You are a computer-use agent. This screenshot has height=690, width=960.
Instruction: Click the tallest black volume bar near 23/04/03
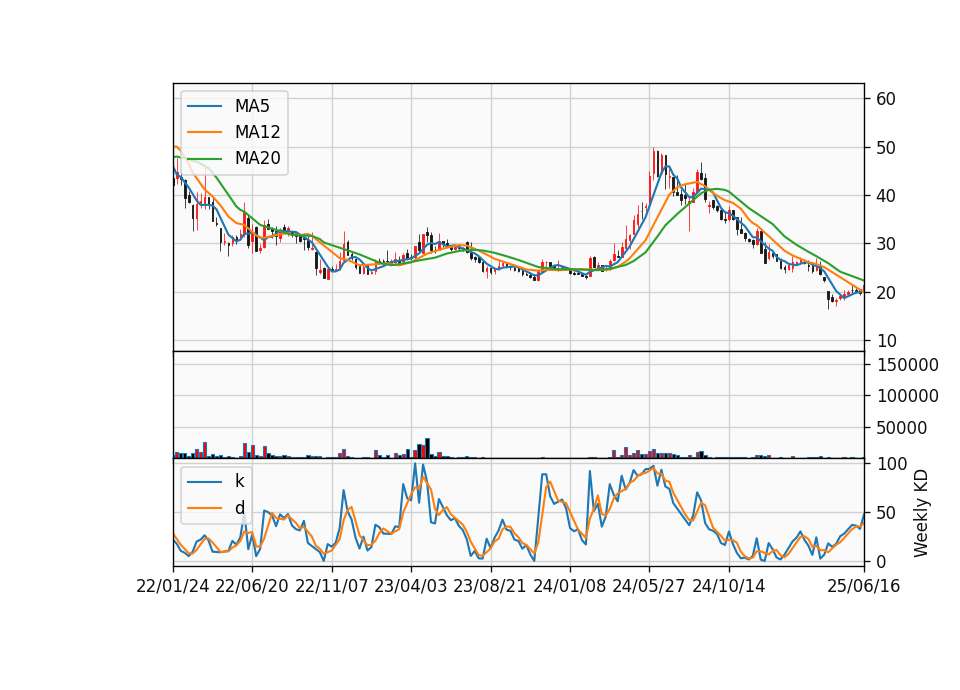click(x=427, y=448)
